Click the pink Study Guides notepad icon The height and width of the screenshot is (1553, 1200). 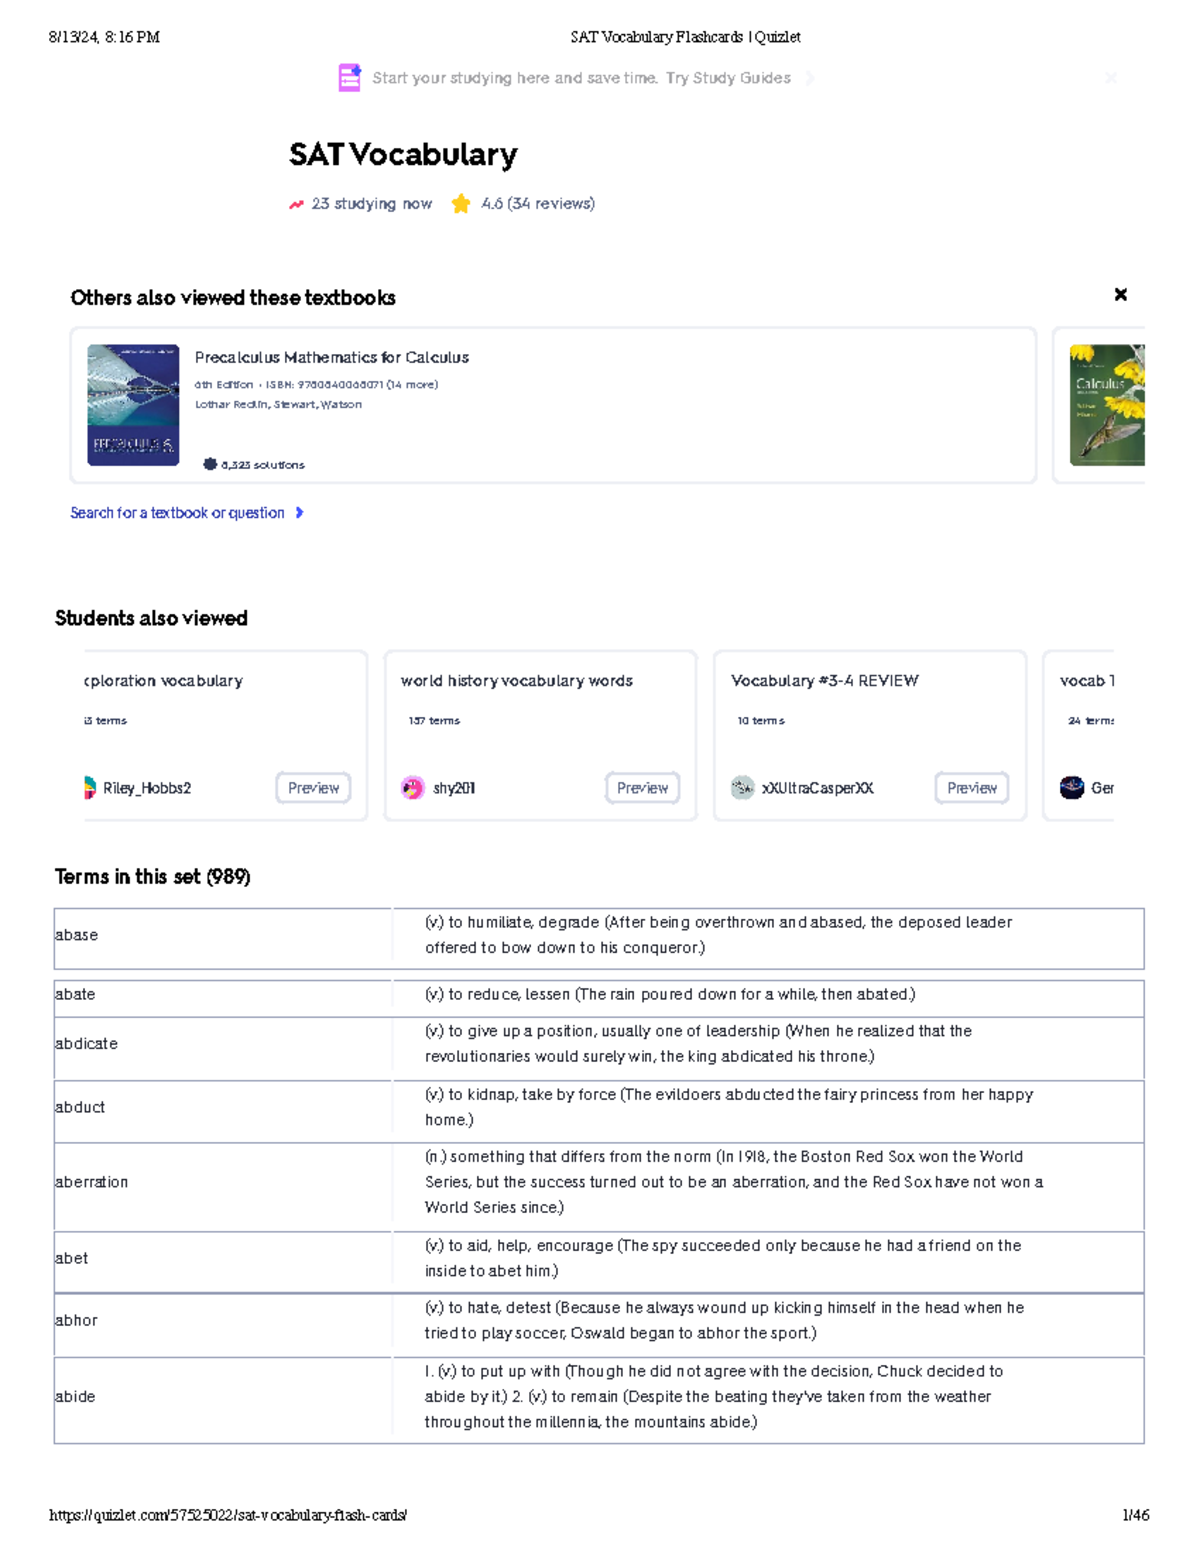(348, 77)
